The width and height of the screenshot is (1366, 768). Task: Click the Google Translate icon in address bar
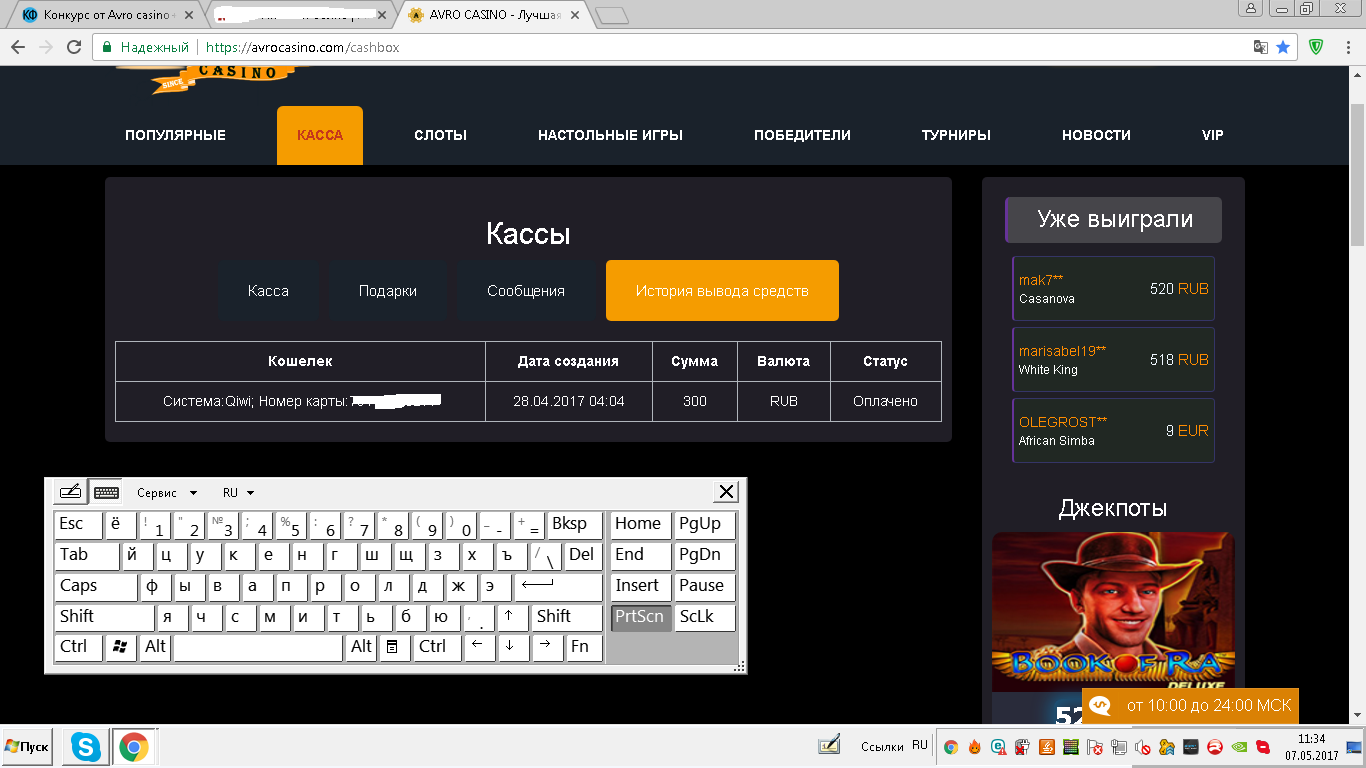(1261, 47)
